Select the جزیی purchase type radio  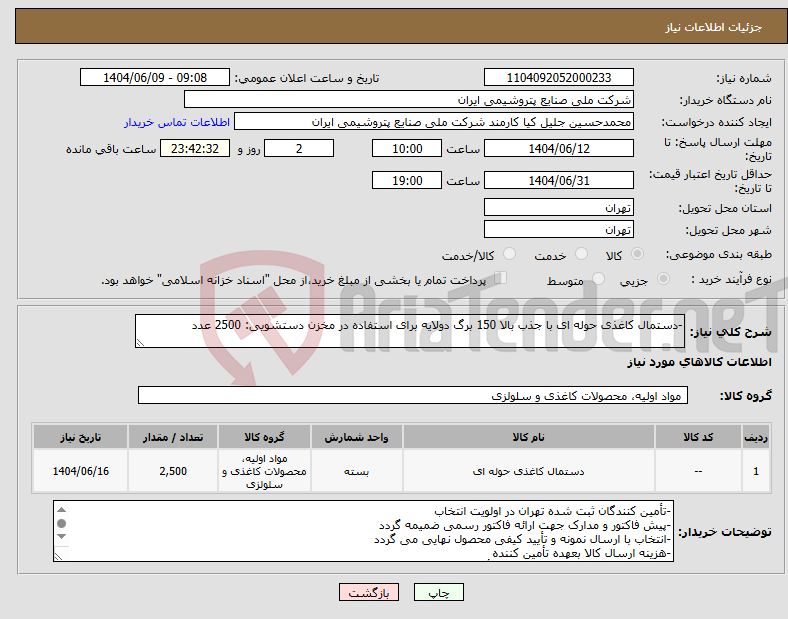pos(663,279)
